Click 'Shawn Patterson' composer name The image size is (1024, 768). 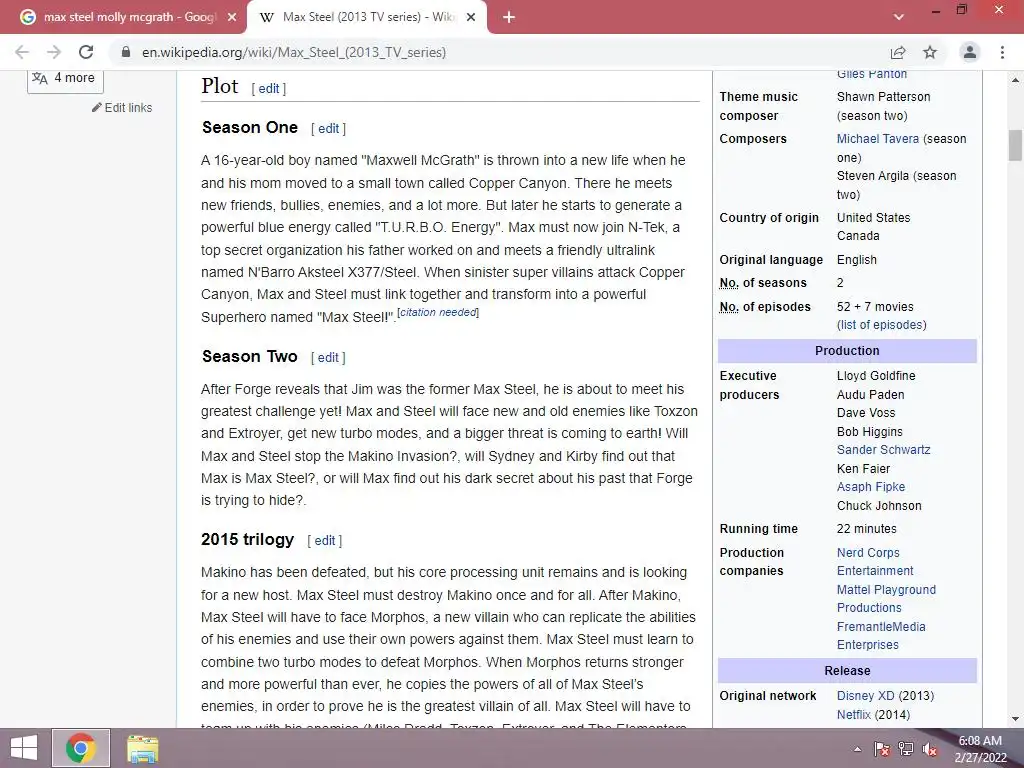883,97
